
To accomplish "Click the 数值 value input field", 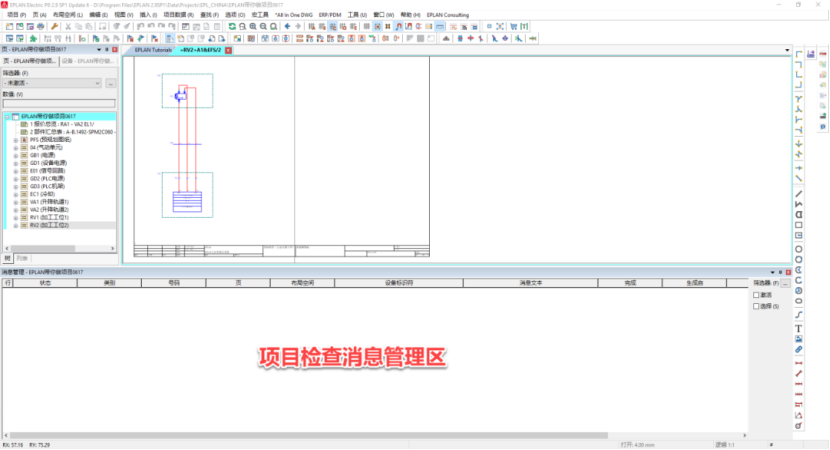I will tap(59, 104).
